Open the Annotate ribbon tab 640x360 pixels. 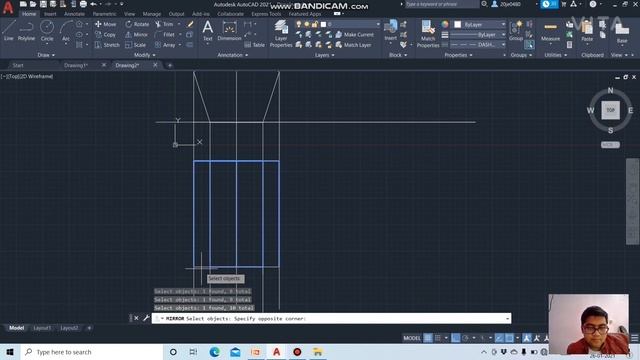tap(74, 14)
